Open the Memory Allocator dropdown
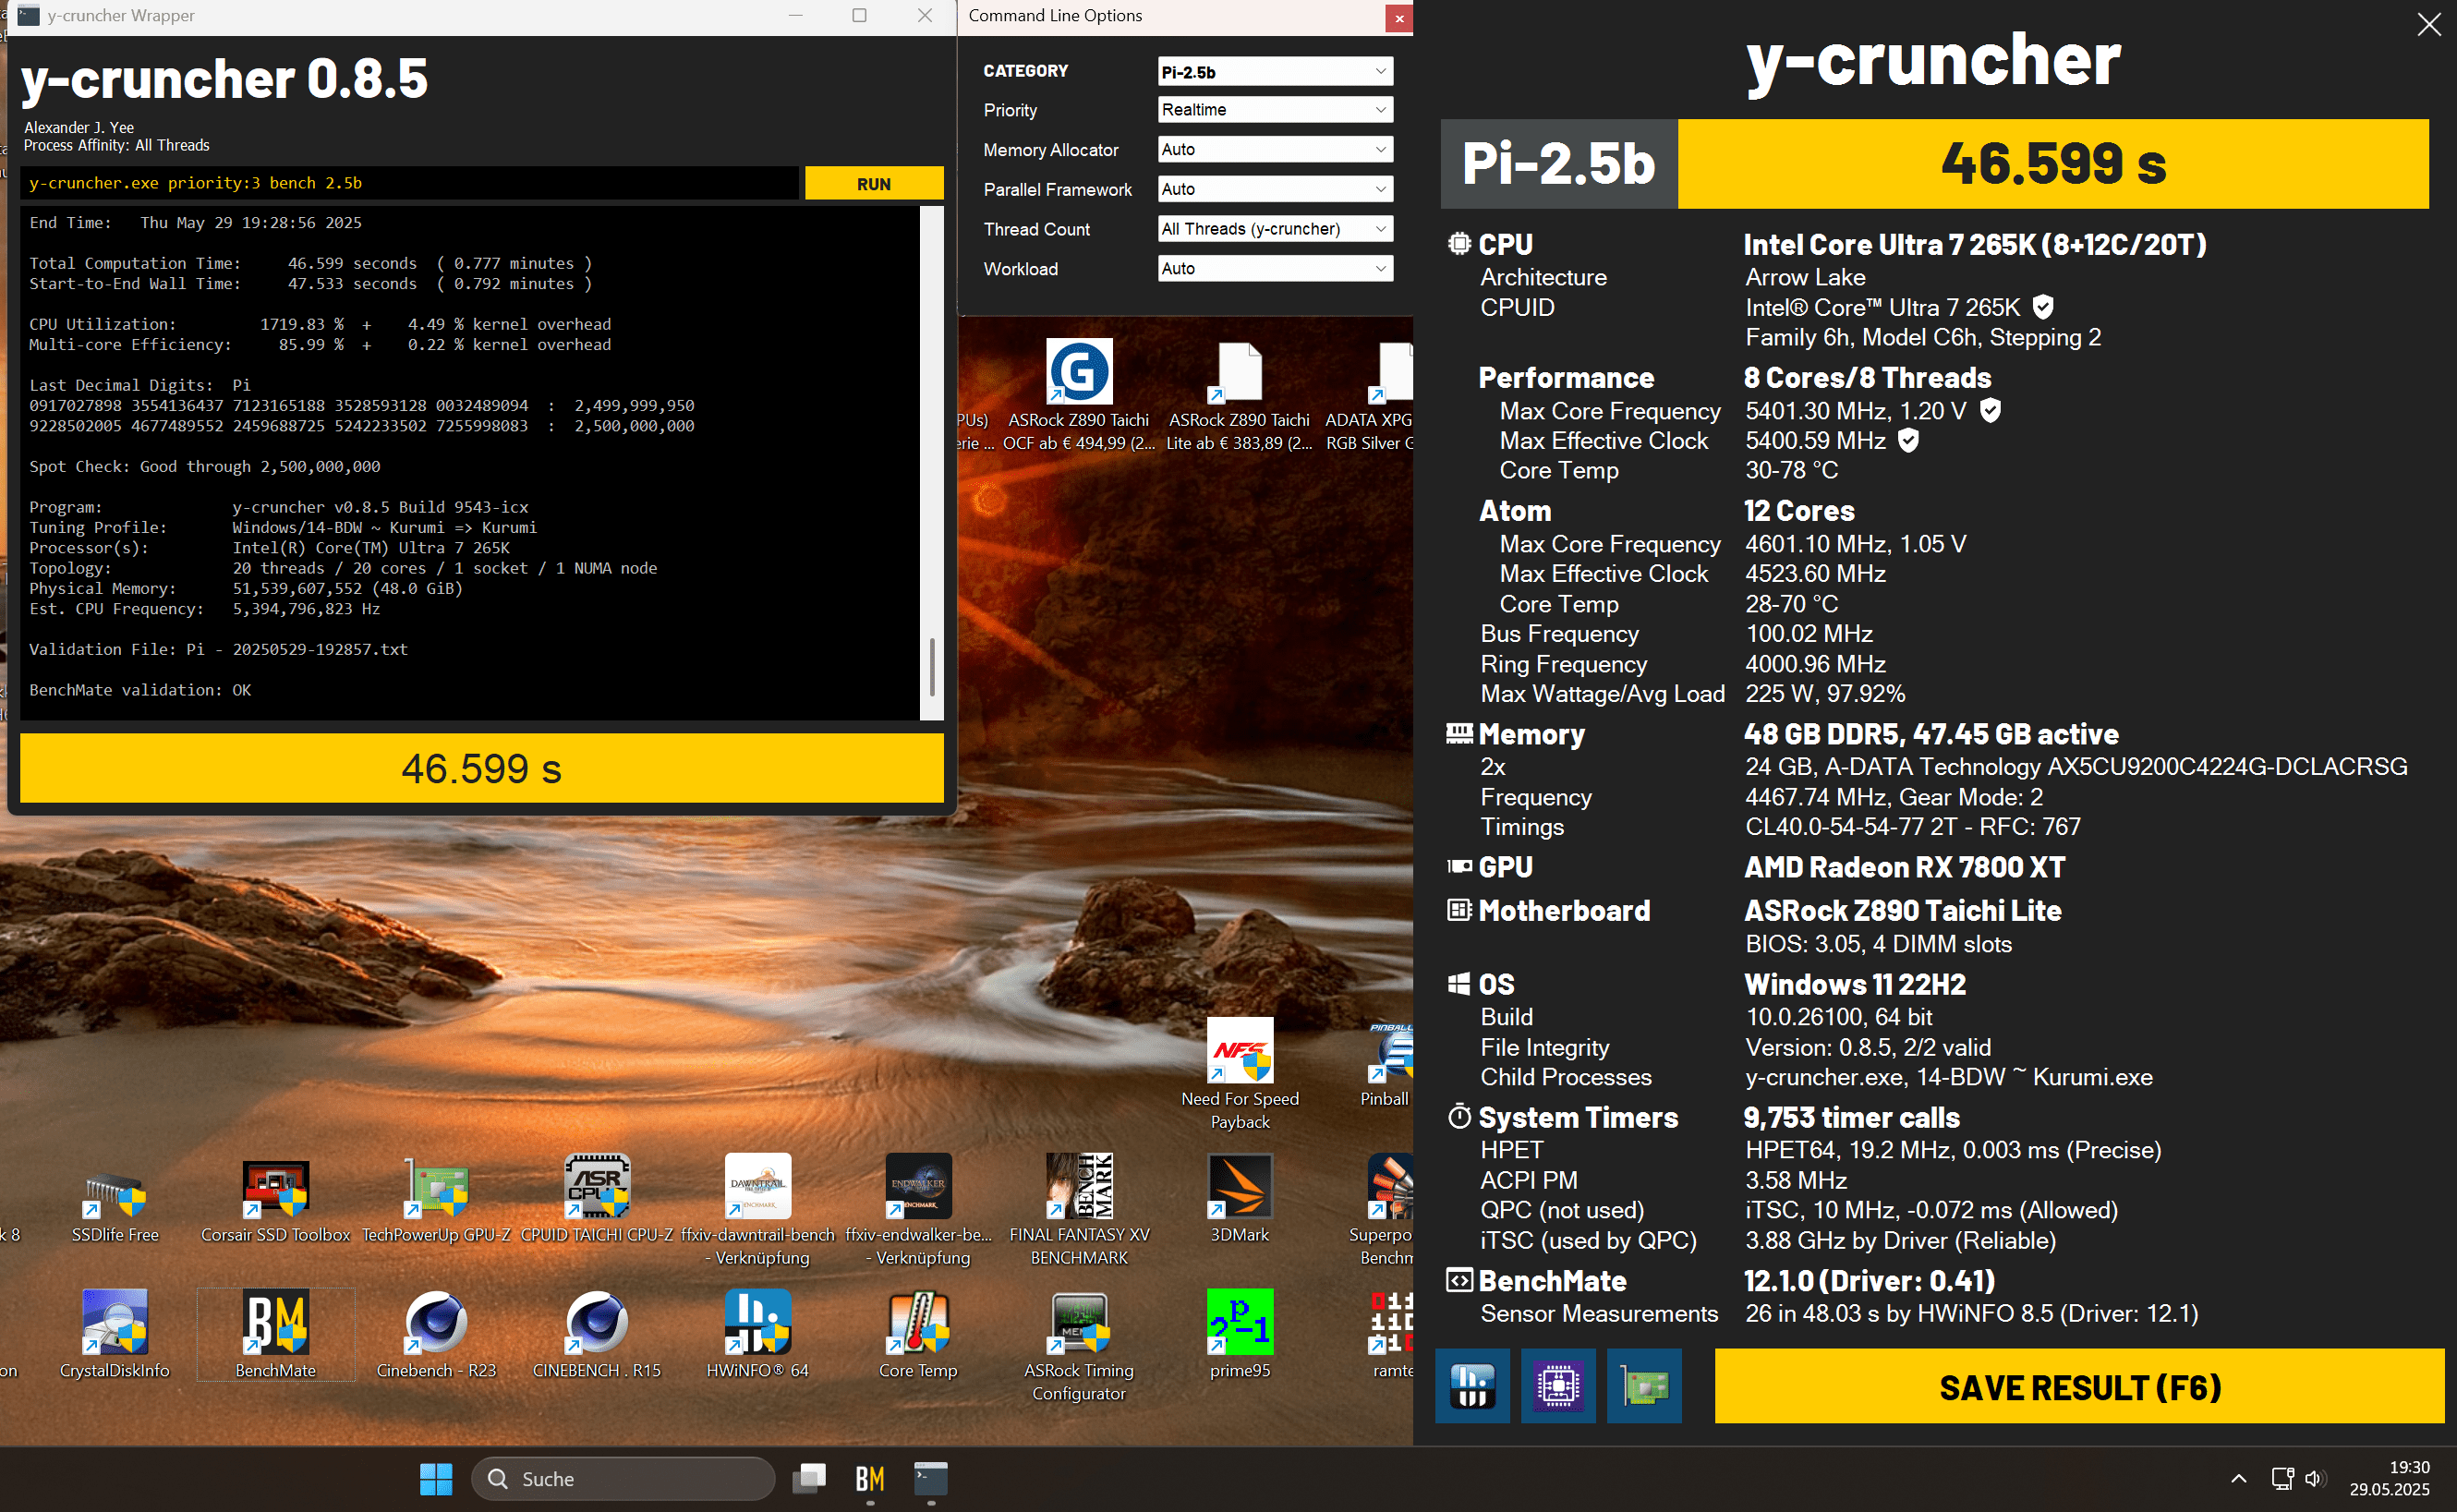The image size is (2457, 1512). pos(1274,149)
